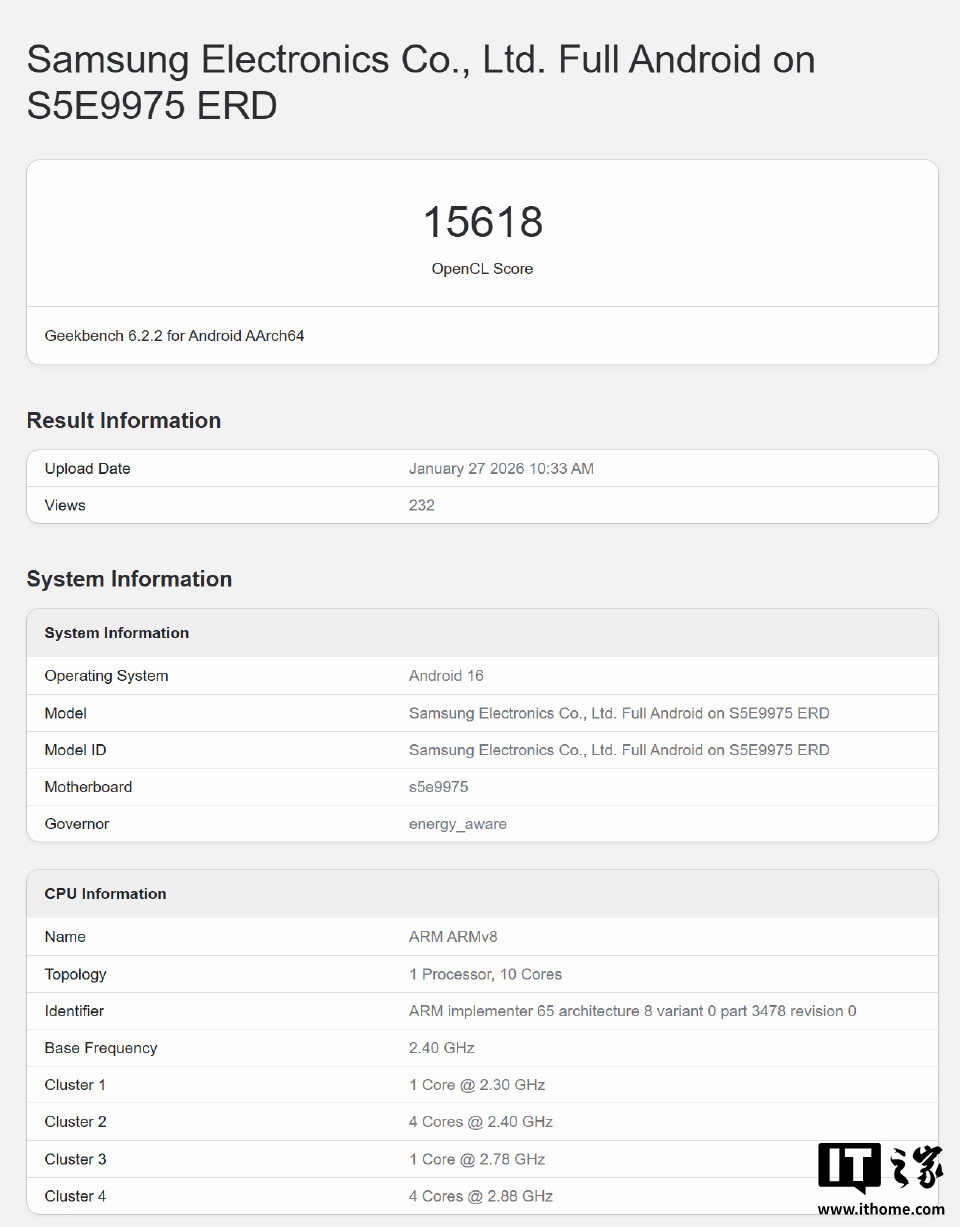
Task: Click Geekbench 6.2.2 for Android AArch64 text
Action: (174, 336)
